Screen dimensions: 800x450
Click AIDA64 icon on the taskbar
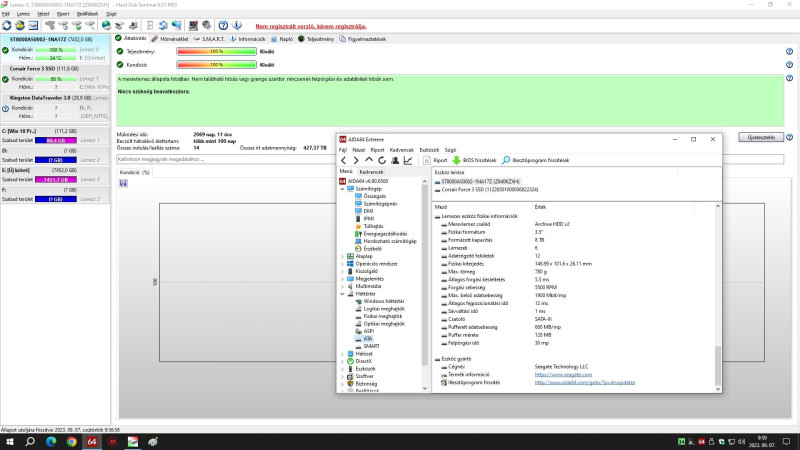pyautogui.click(x=92, y=441)
